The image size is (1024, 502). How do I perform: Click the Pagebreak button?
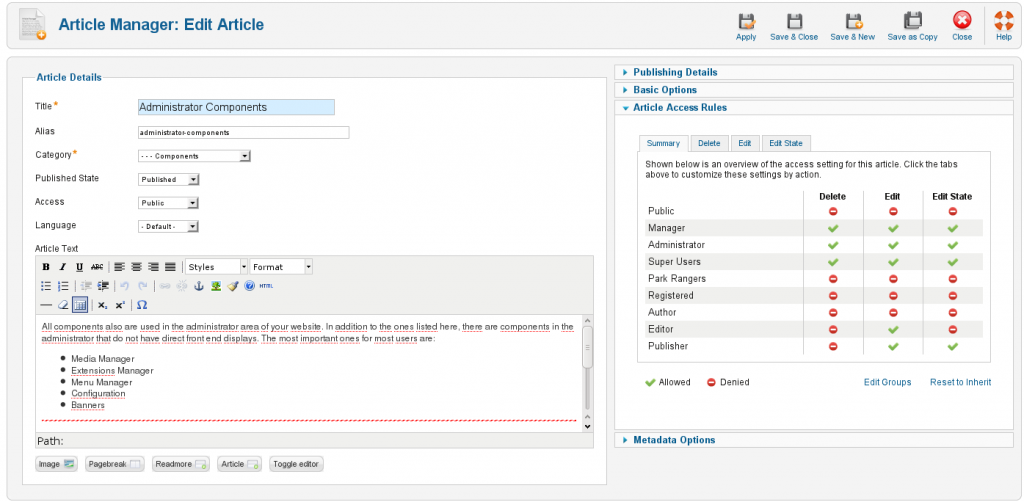pyautogui.click(x=114, y=464)
